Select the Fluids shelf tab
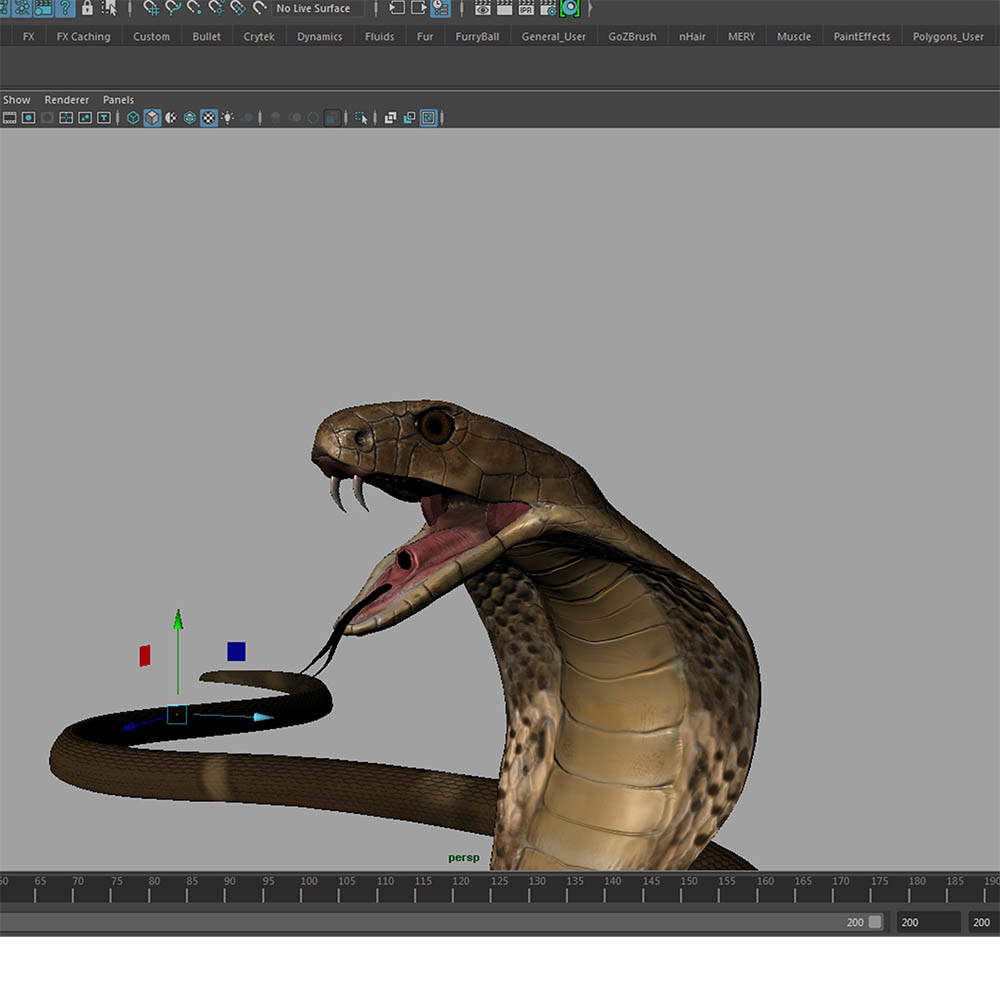This screenshot has width=1000, height=1000. [379, 36]
